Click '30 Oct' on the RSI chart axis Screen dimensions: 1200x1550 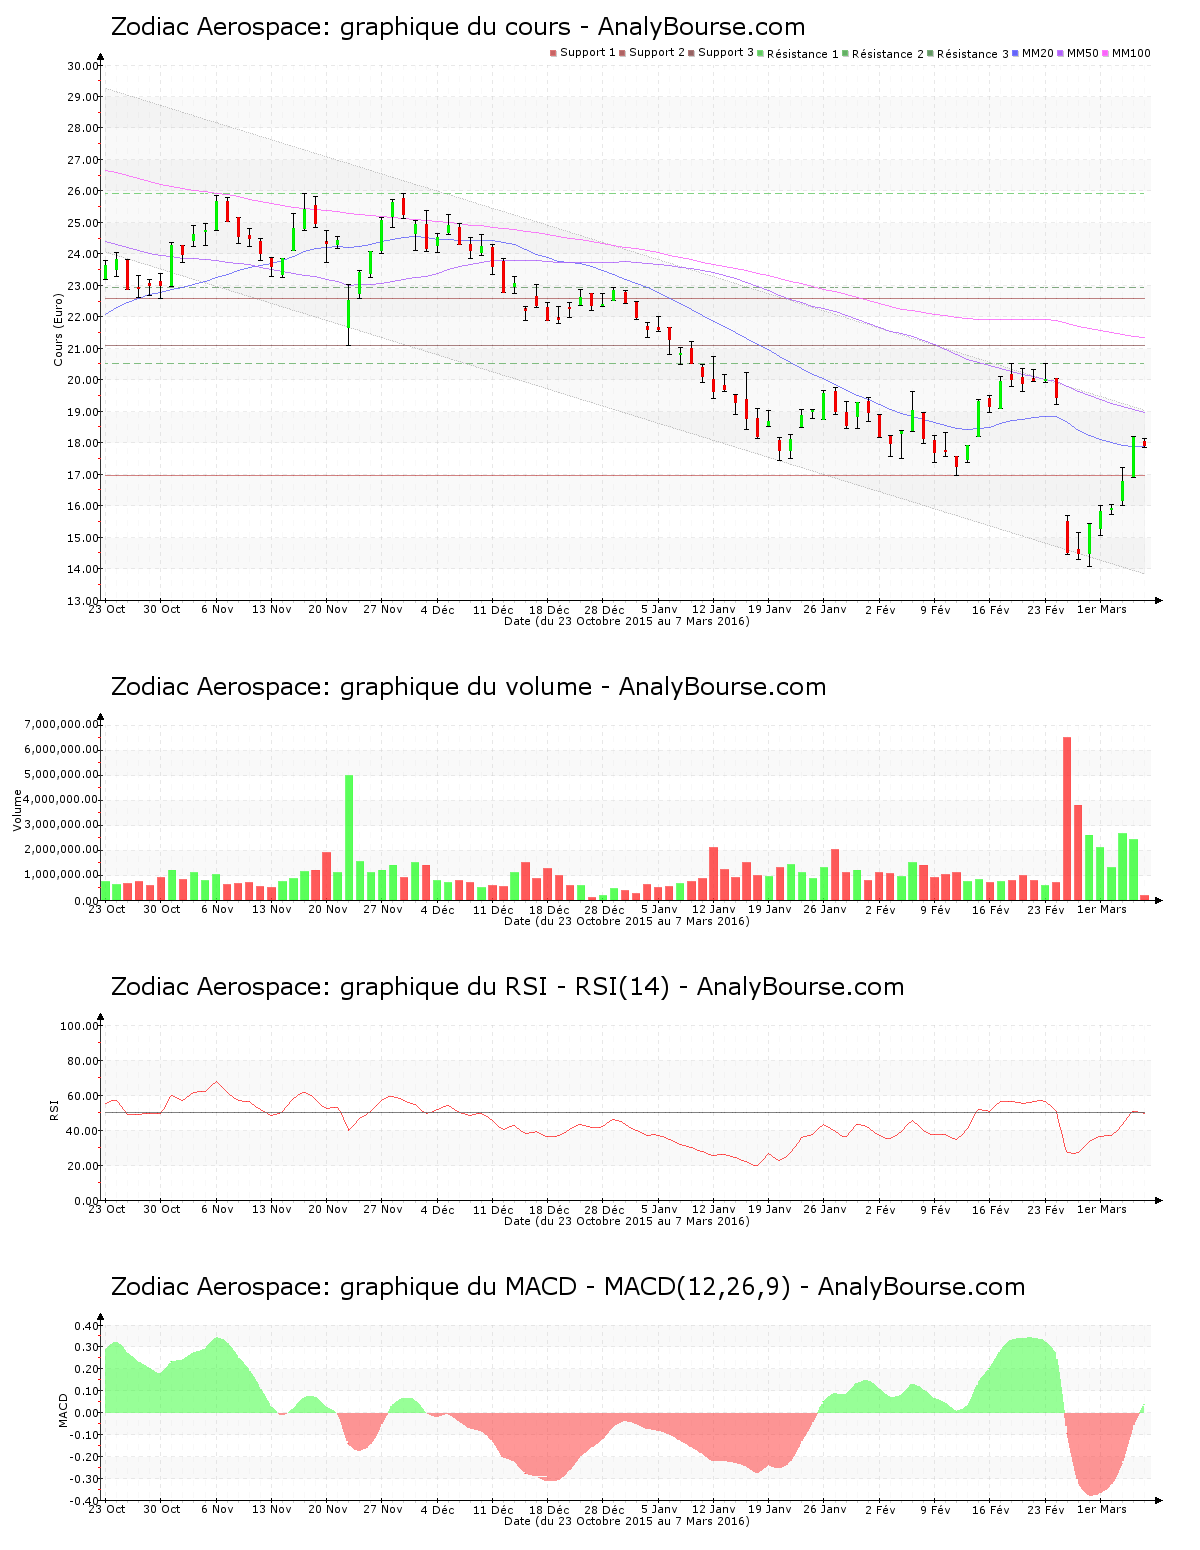162,1209
